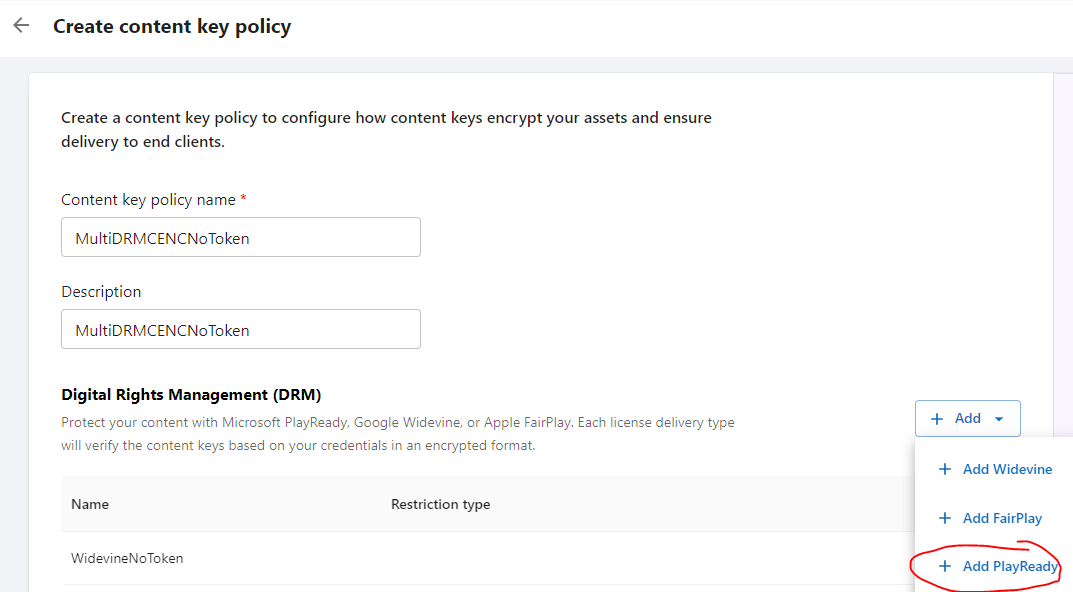Select the WidevineNoToken table row
The image size is (1073, 592).
pyautogui.click(x=488, y=558)
